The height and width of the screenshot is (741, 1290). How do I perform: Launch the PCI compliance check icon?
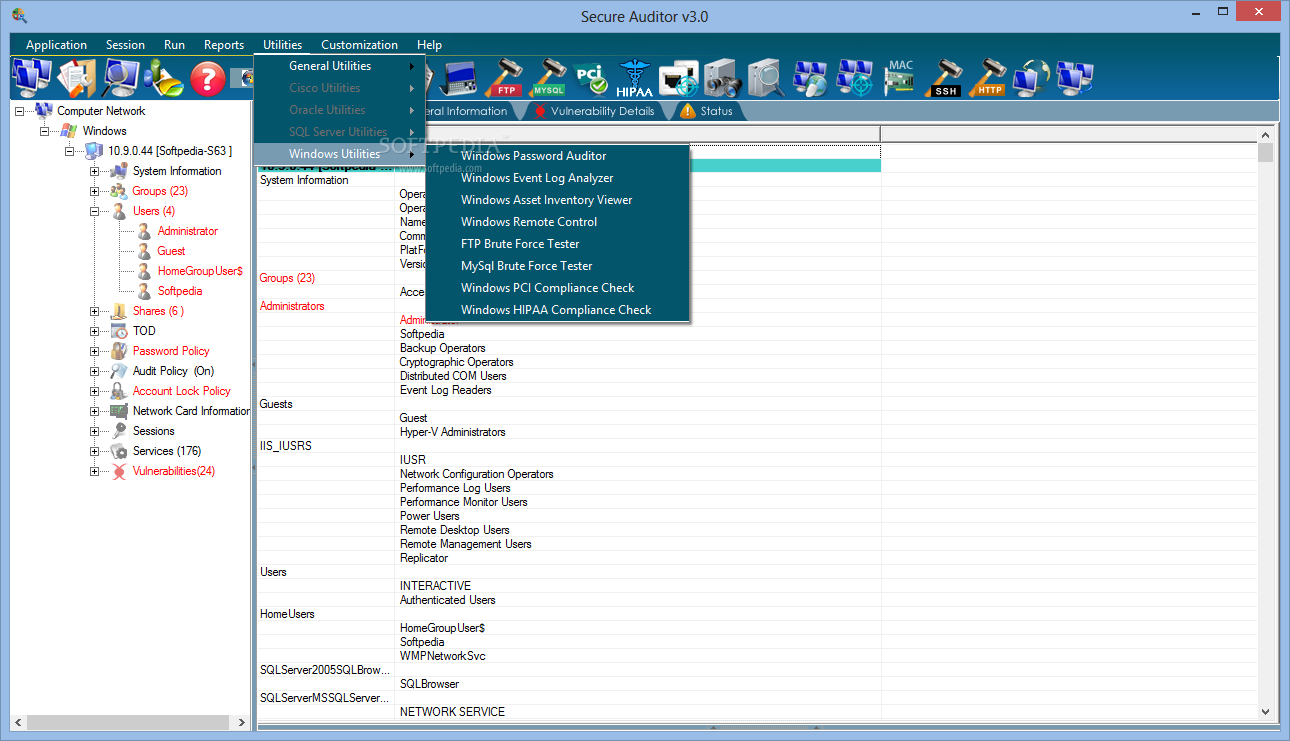(590, 78)
